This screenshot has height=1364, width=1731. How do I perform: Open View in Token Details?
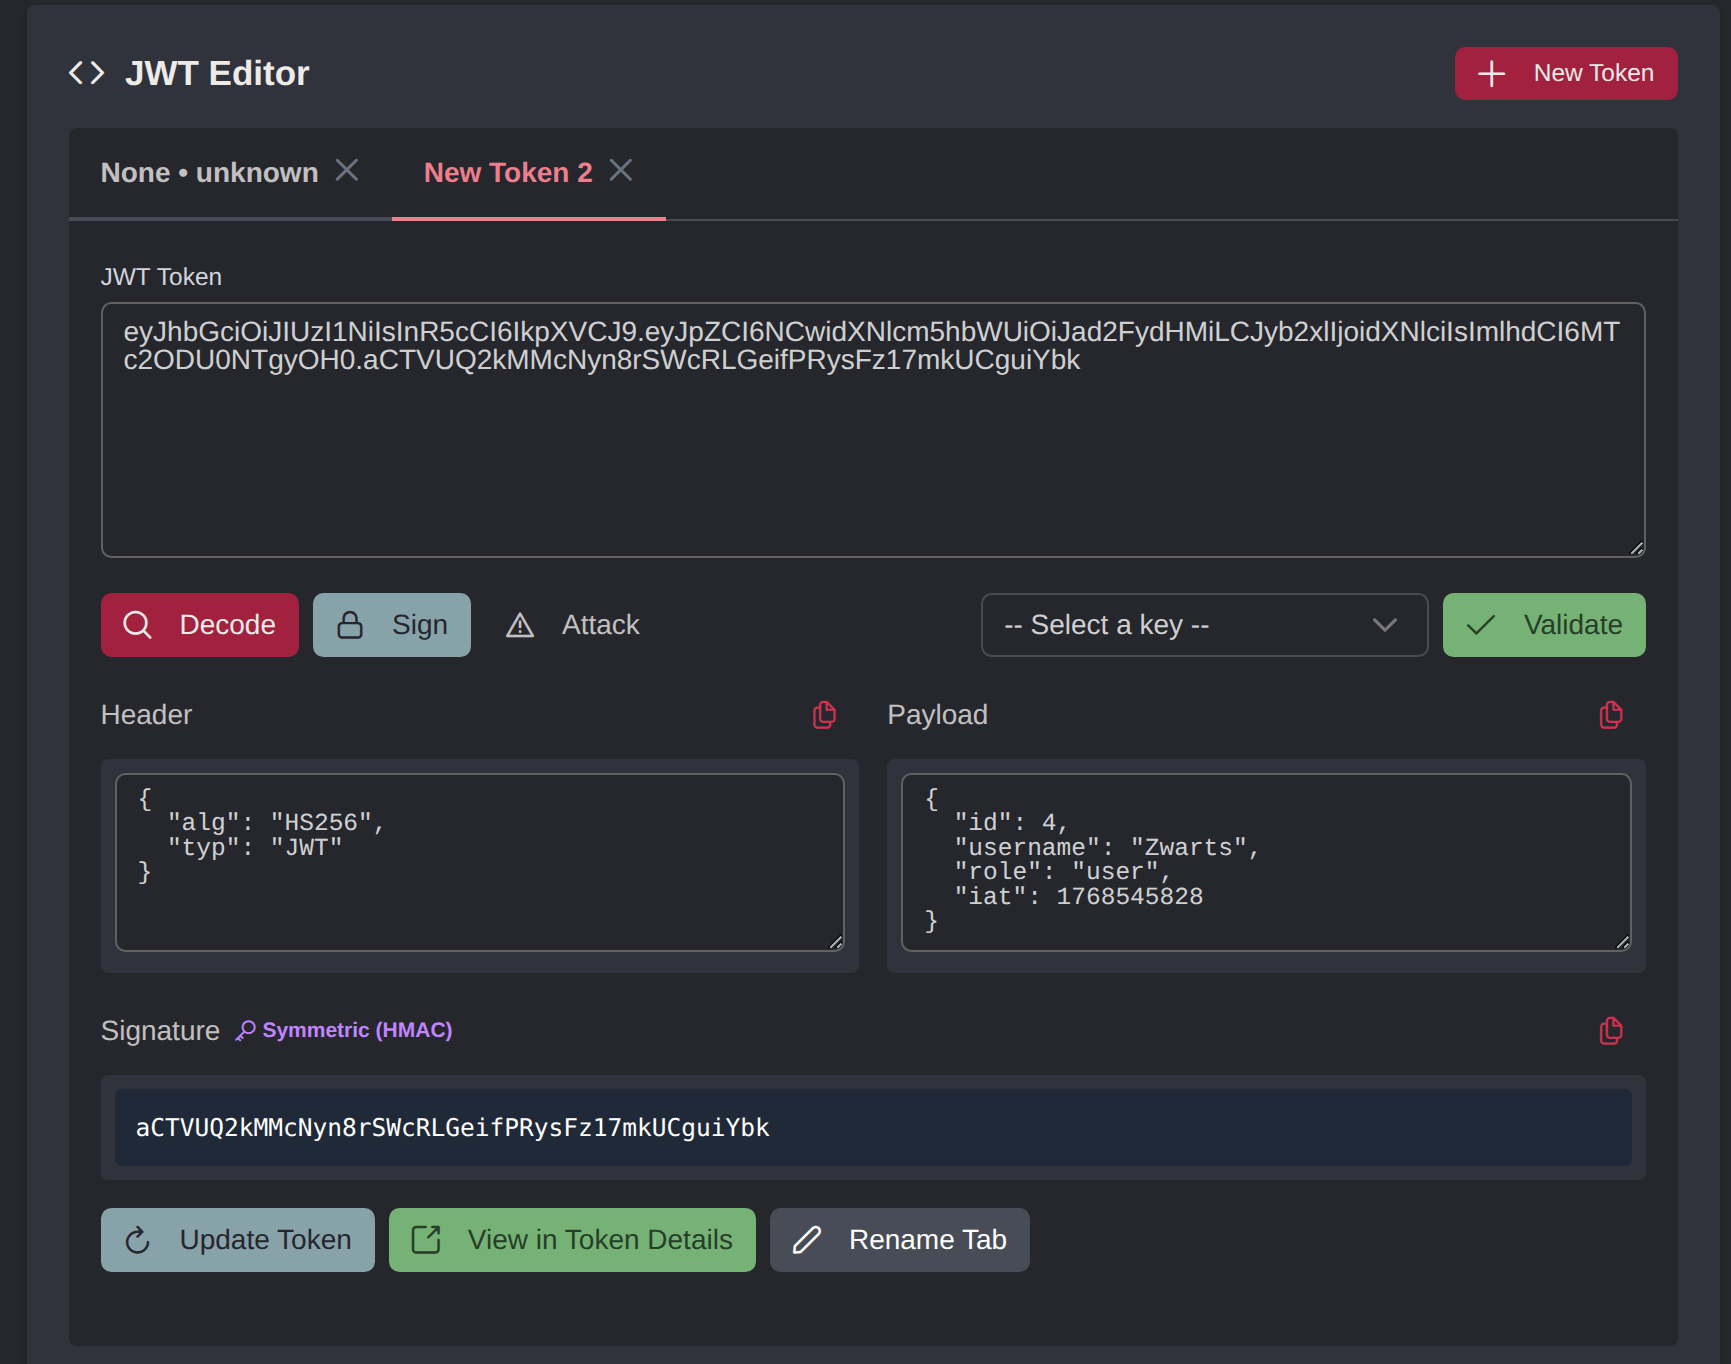572,1240
